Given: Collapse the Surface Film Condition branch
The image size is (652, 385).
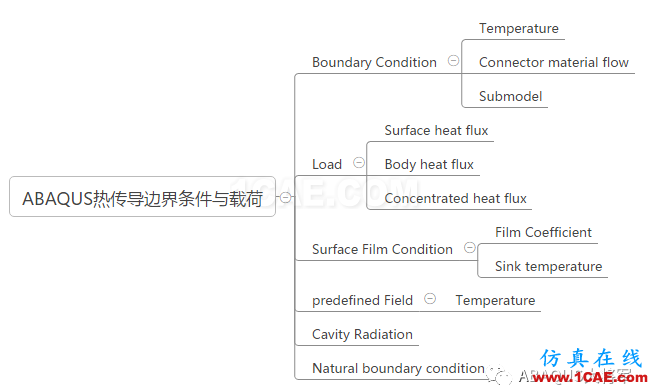Looking at the screenshot, I should [469, 248].
